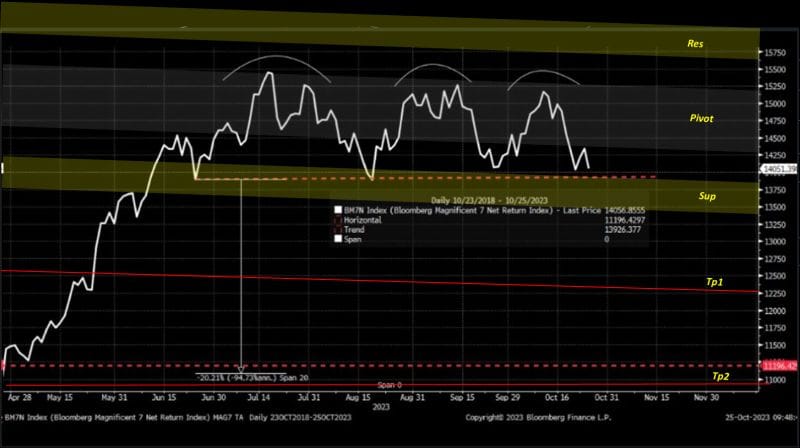Click the 11500 y-axis label
The width and height of the screenshot is (800, 448).
click(x=776, y=345)
